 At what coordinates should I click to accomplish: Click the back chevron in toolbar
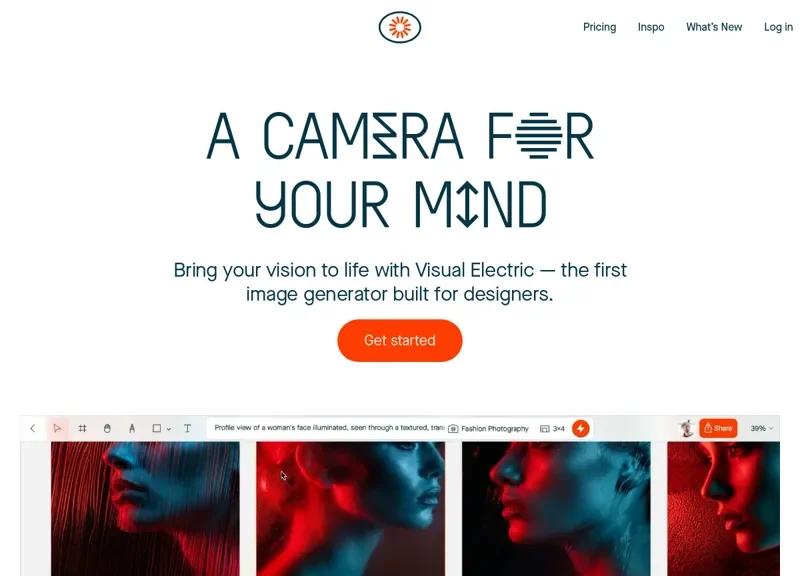33,429
